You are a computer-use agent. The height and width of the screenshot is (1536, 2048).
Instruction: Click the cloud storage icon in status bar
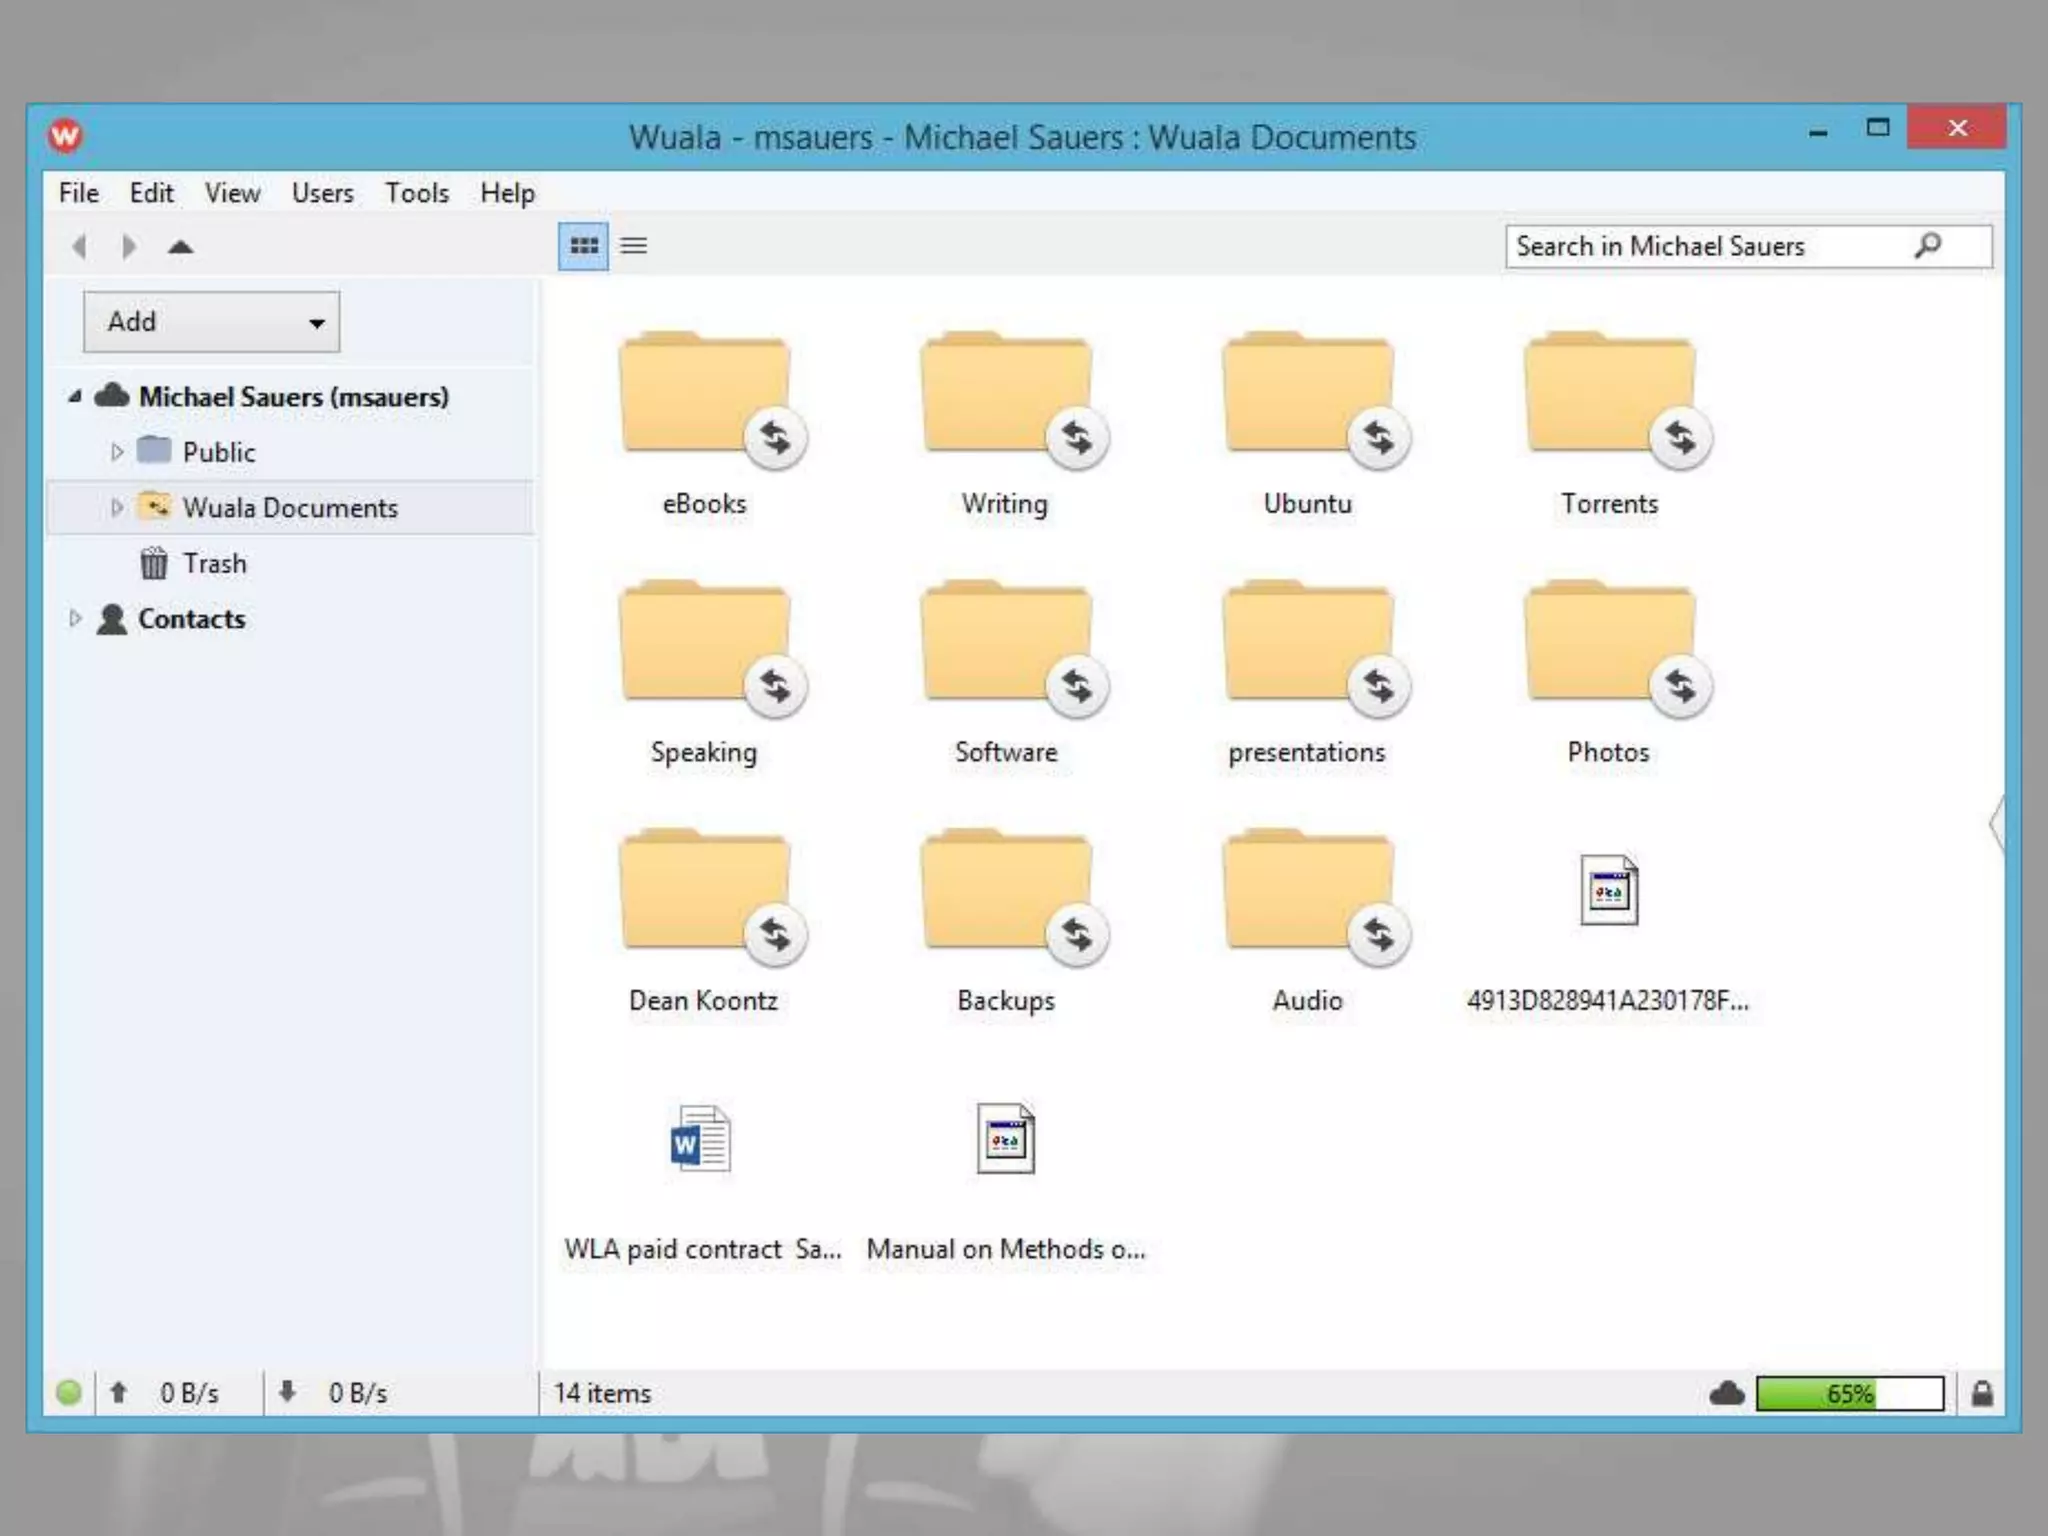coord(1726,1393)
